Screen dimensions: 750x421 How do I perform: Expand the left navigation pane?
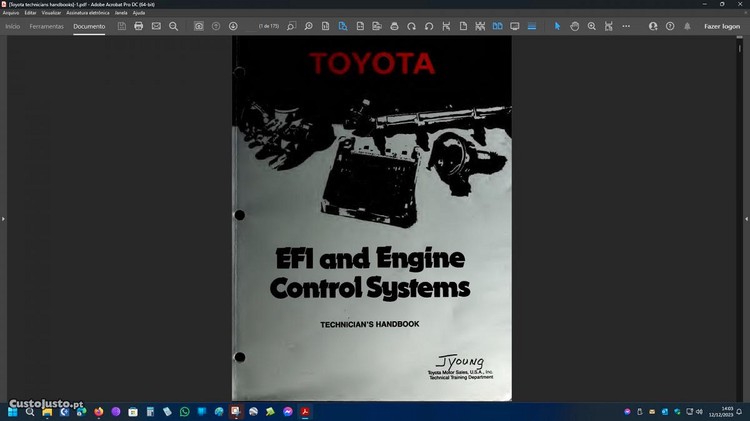(3, 218)
